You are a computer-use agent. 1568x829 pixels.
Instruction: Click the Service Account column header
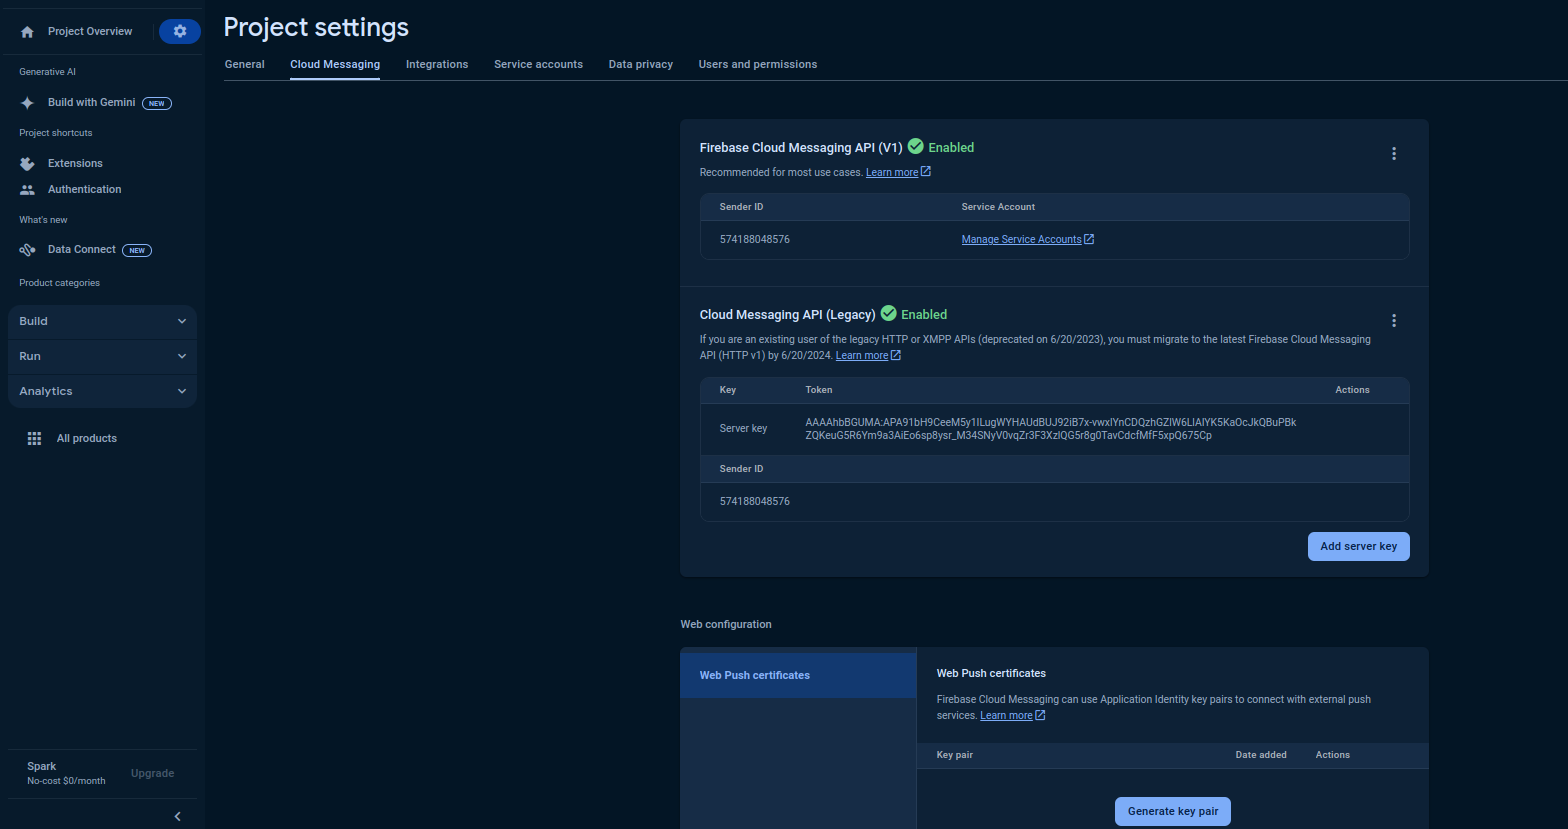click(998, 207)
